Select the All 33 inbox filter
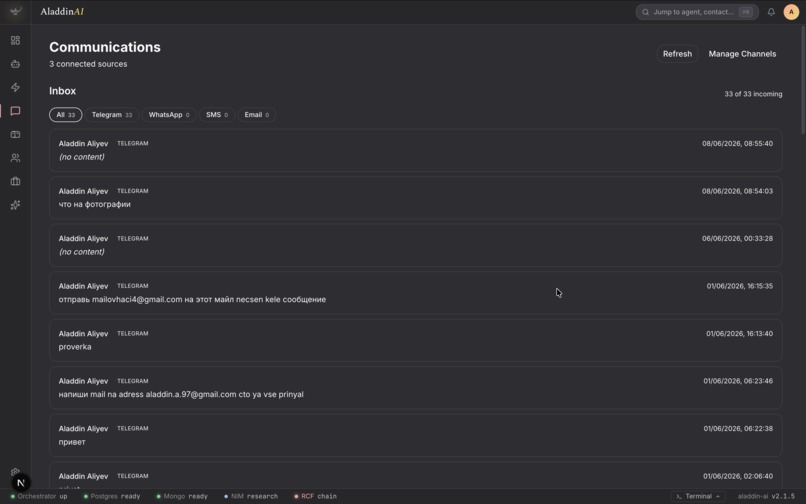 [65, 115]
